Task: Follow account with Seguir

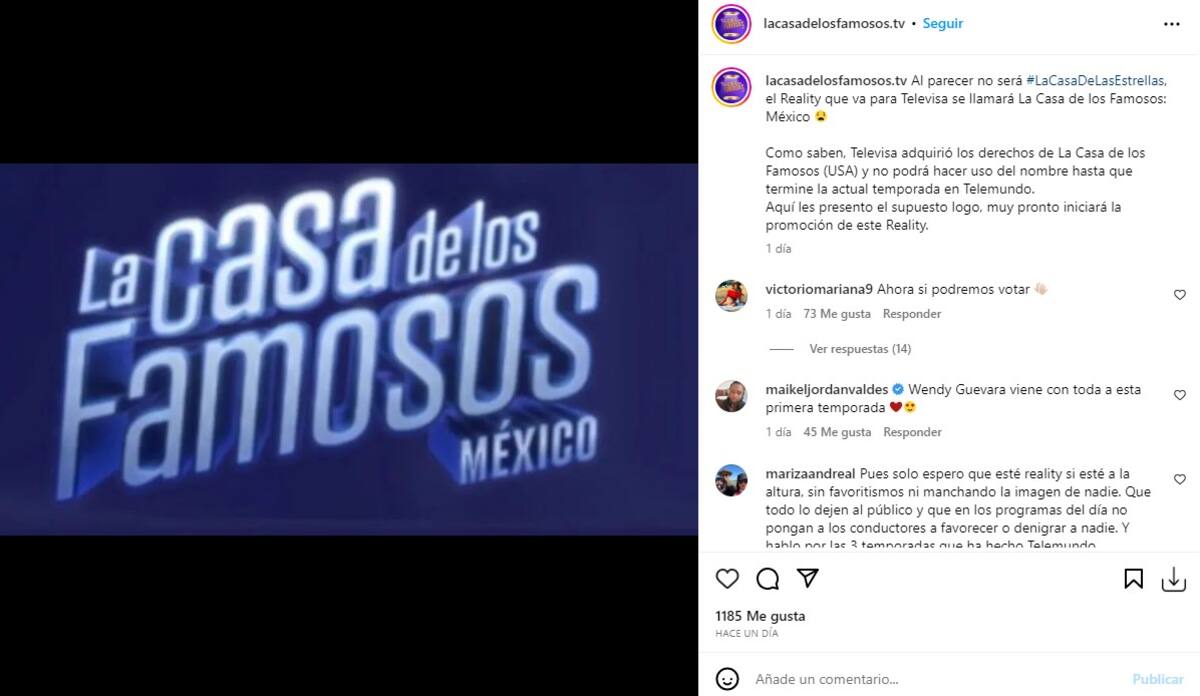Action: click(x=943, y=23)
